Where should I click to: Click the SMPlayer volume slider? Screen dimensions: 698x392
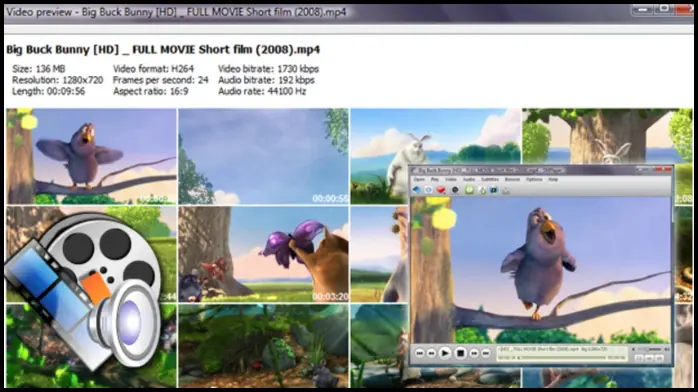point(650,349)
